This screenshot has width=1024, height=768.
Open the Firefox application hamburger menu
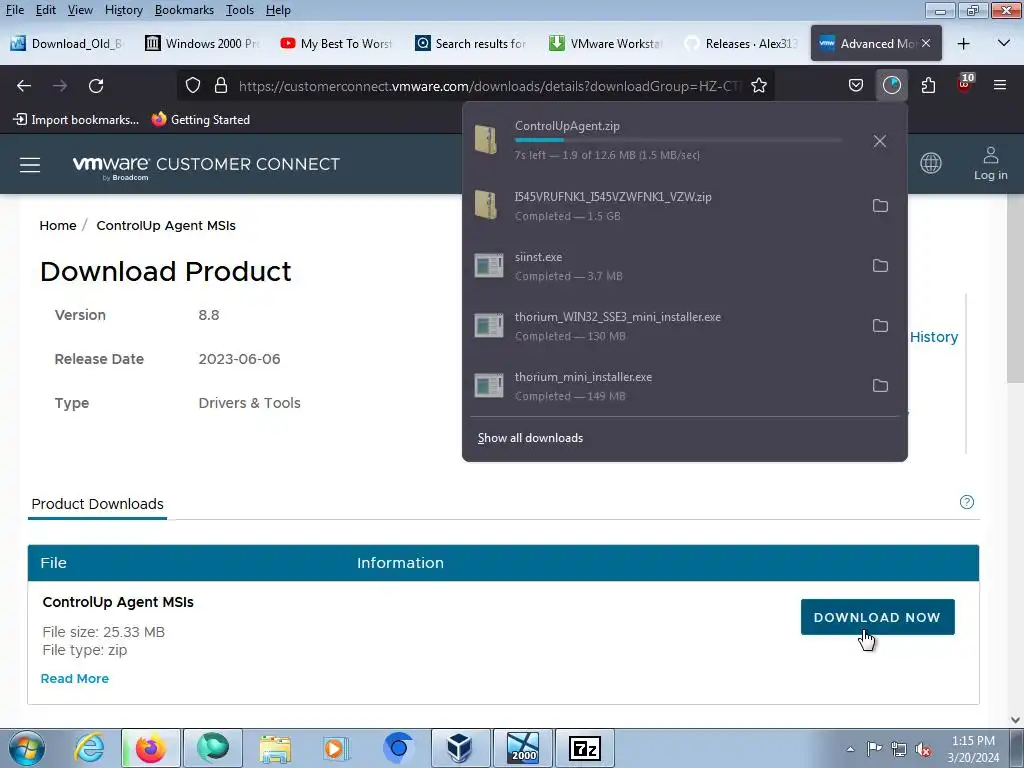click(1000, 86)
